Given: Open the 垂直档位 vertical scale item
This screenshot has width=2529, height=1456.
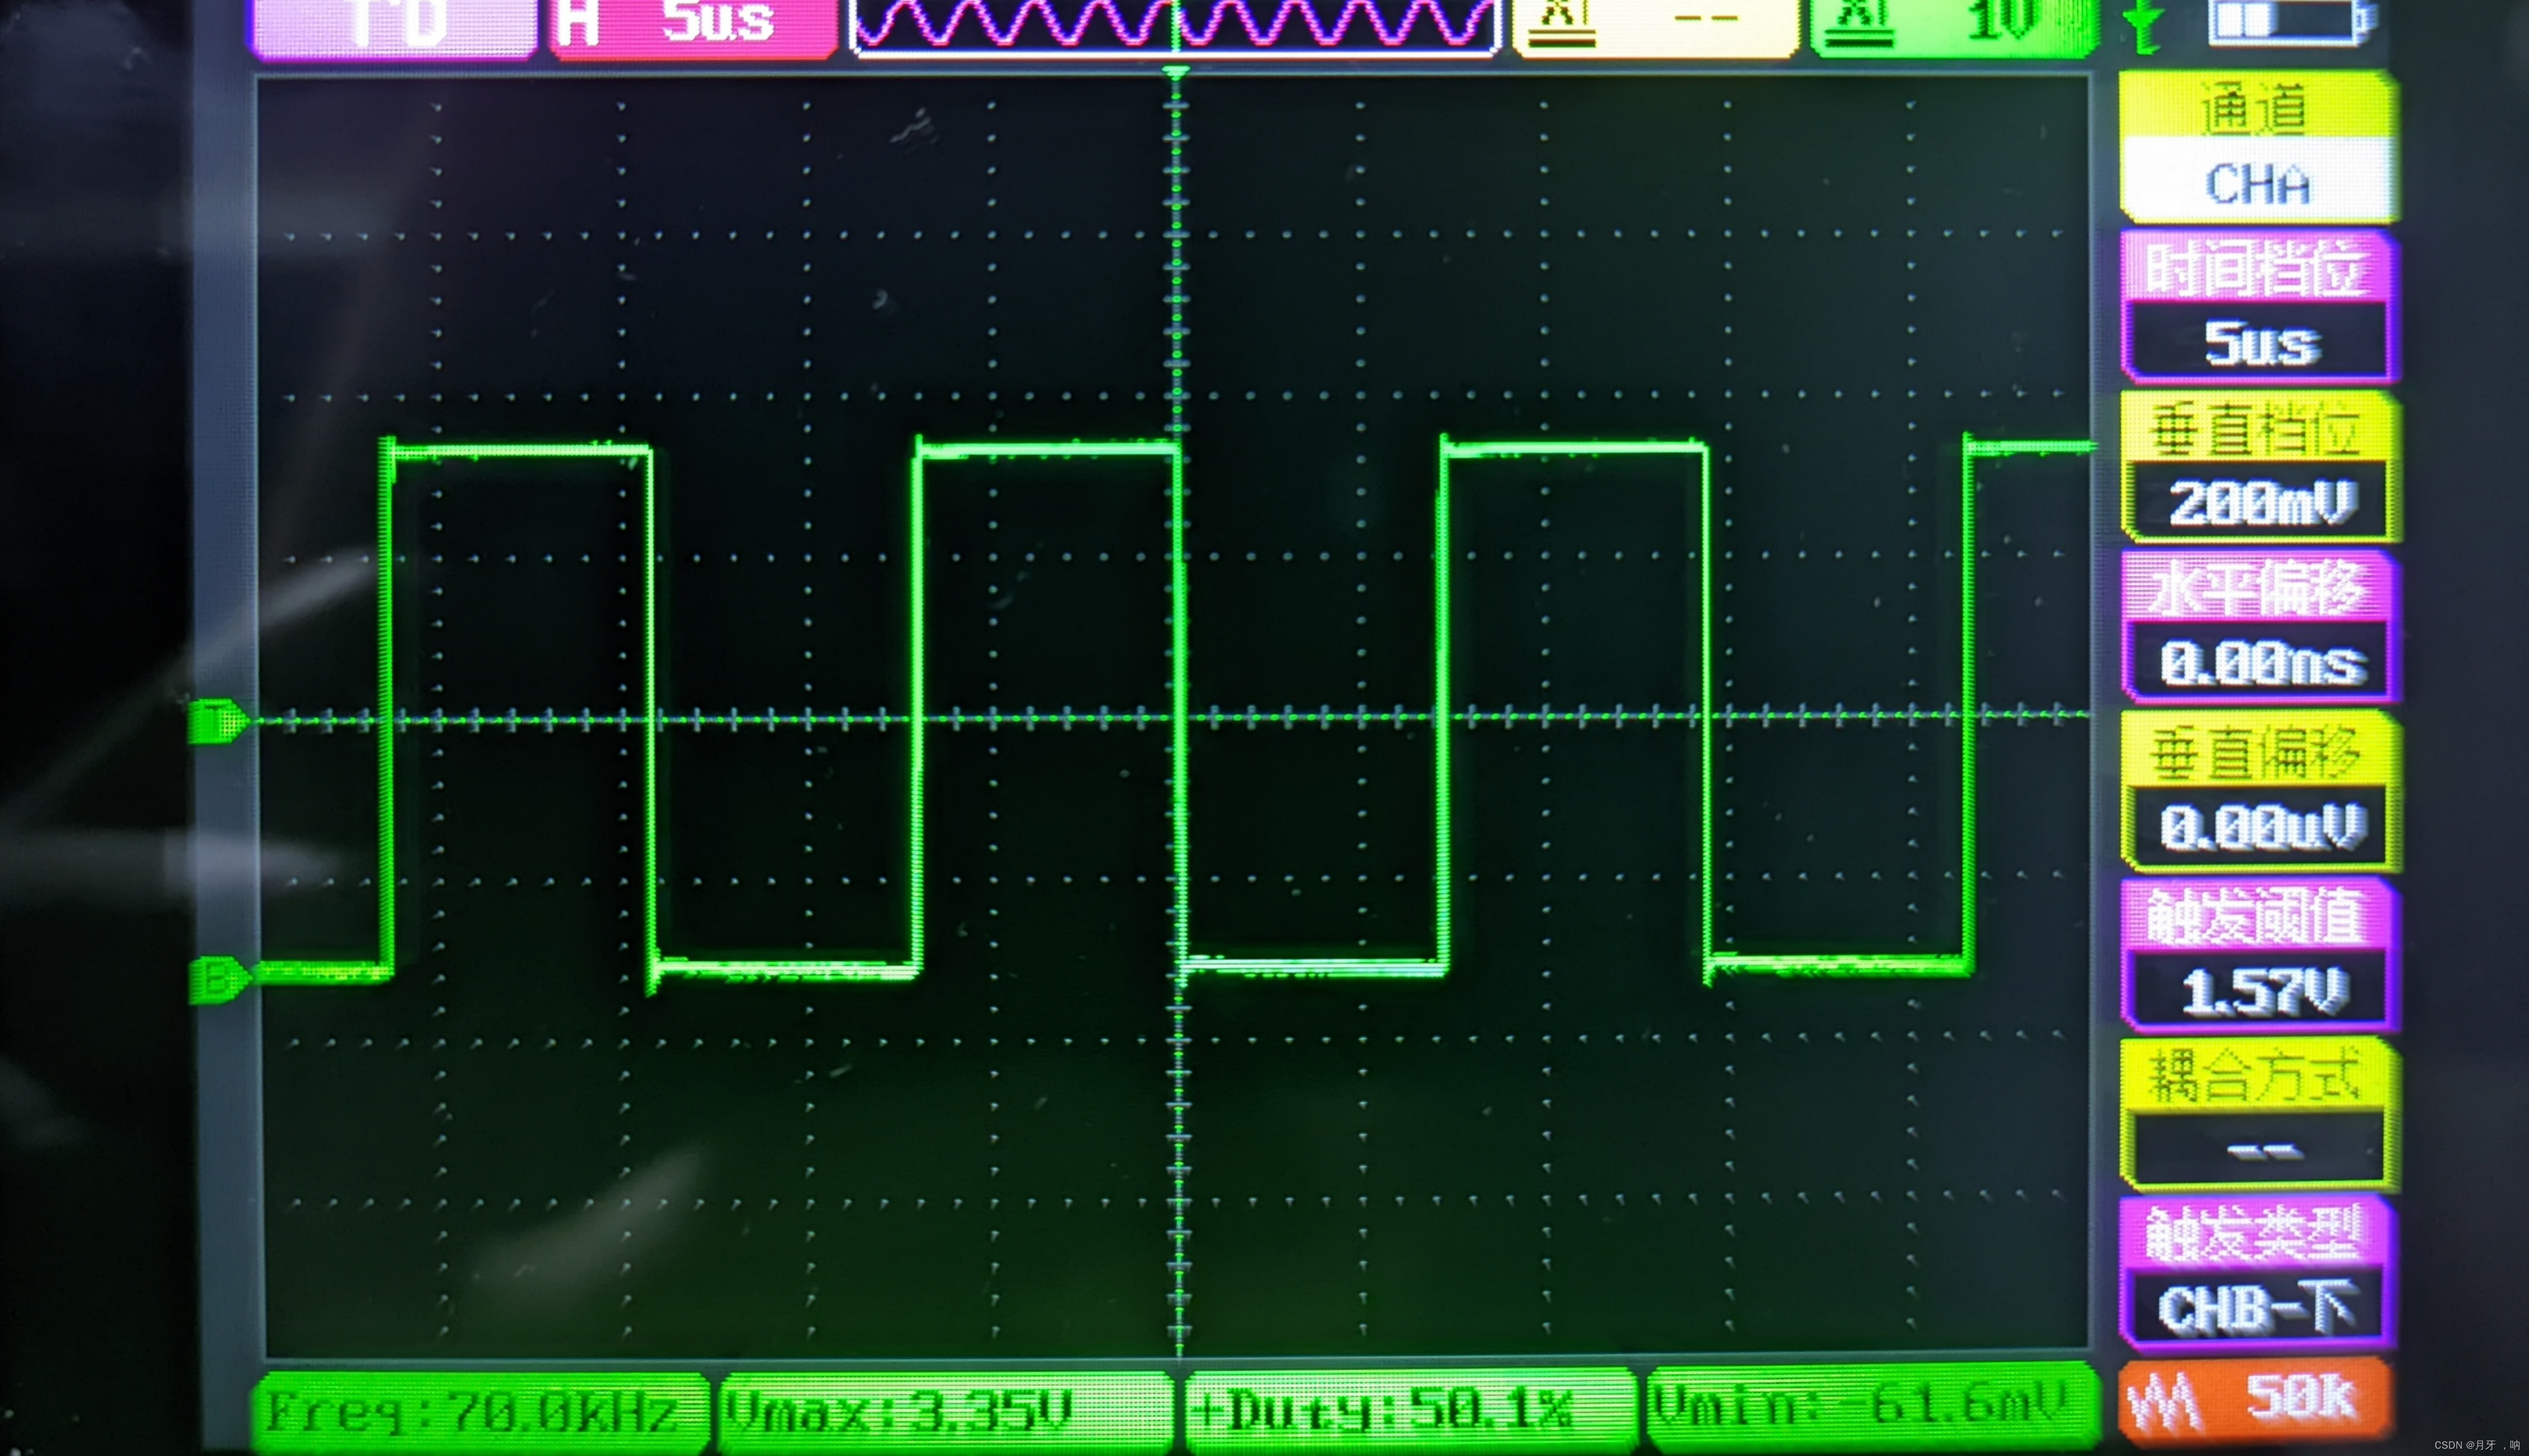Looking at the screenshot, I should point(2257,428).
